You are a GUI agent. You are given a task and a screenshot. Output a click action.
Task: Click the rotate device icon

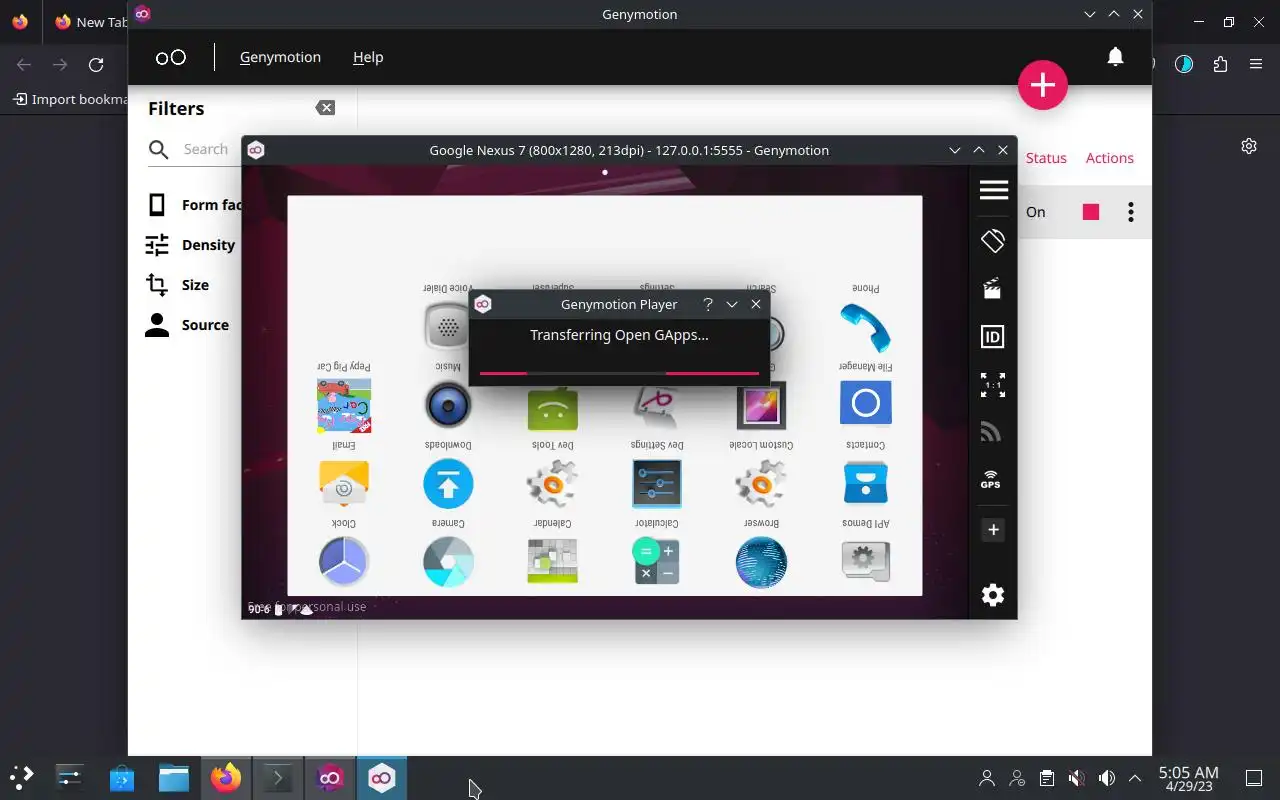[993, 241]
